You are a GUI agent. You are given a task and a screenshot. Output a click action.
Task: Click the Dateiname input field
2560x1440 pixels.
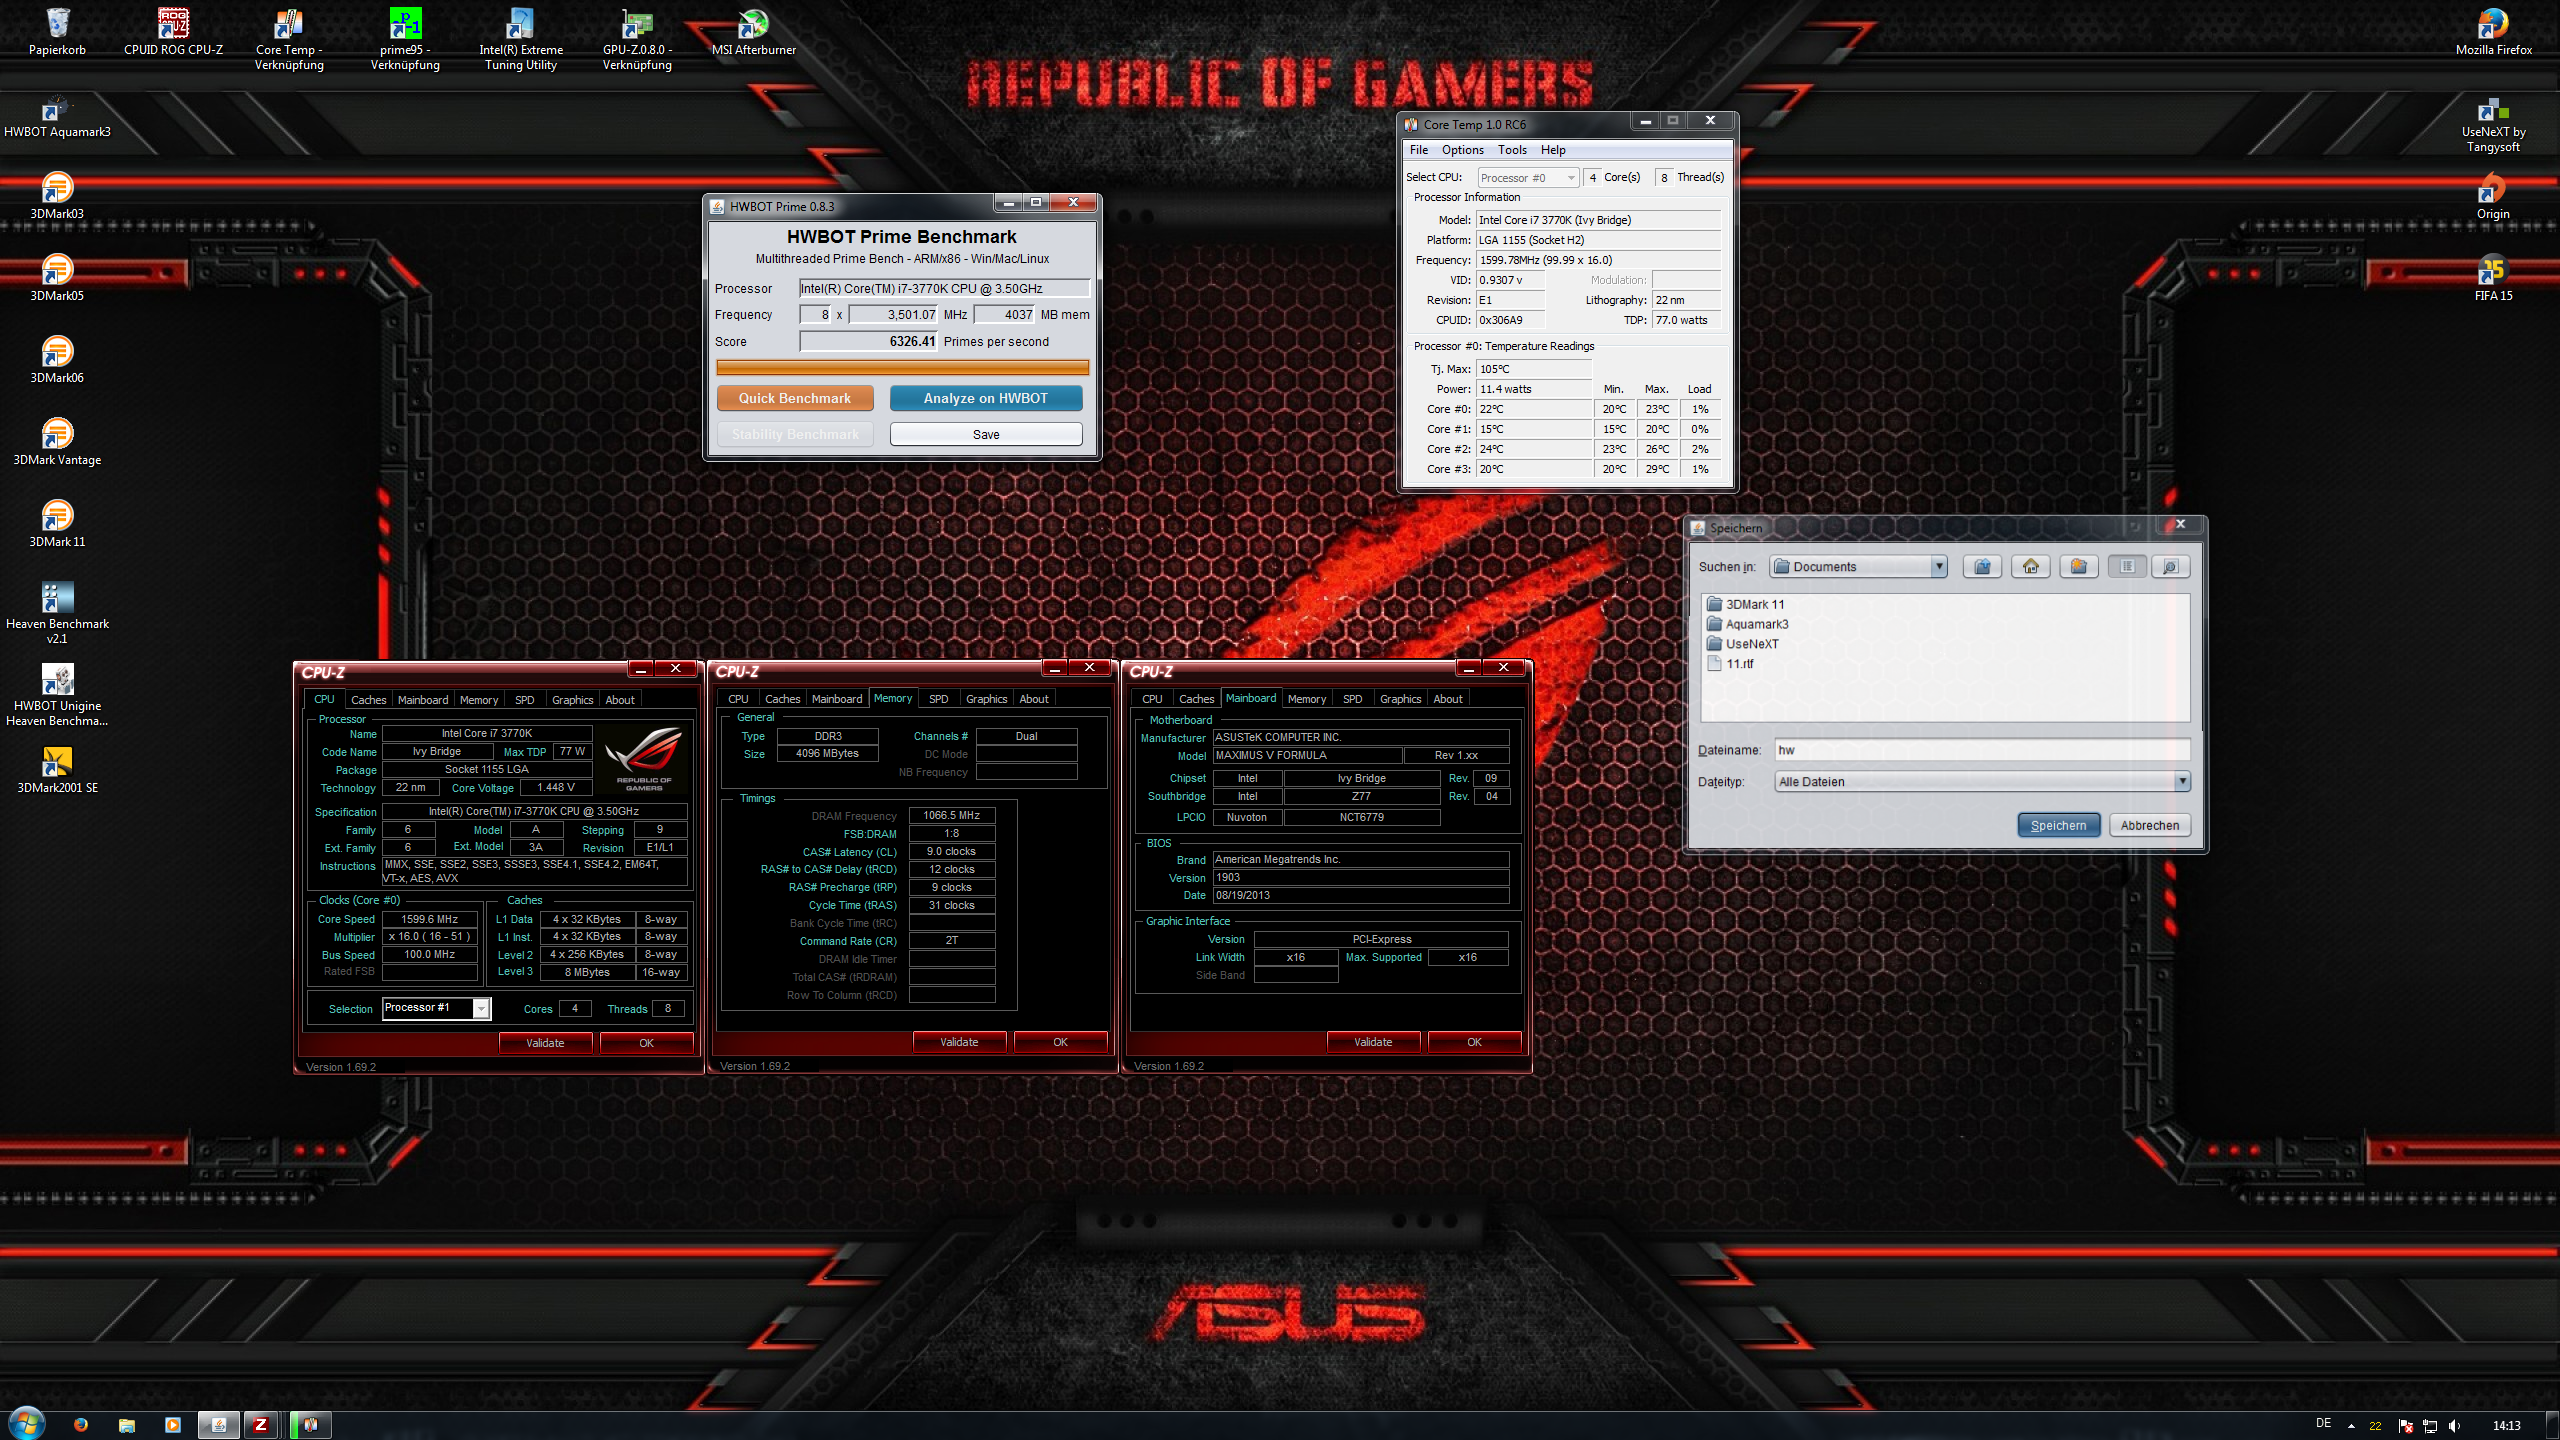coord(1982,750)
